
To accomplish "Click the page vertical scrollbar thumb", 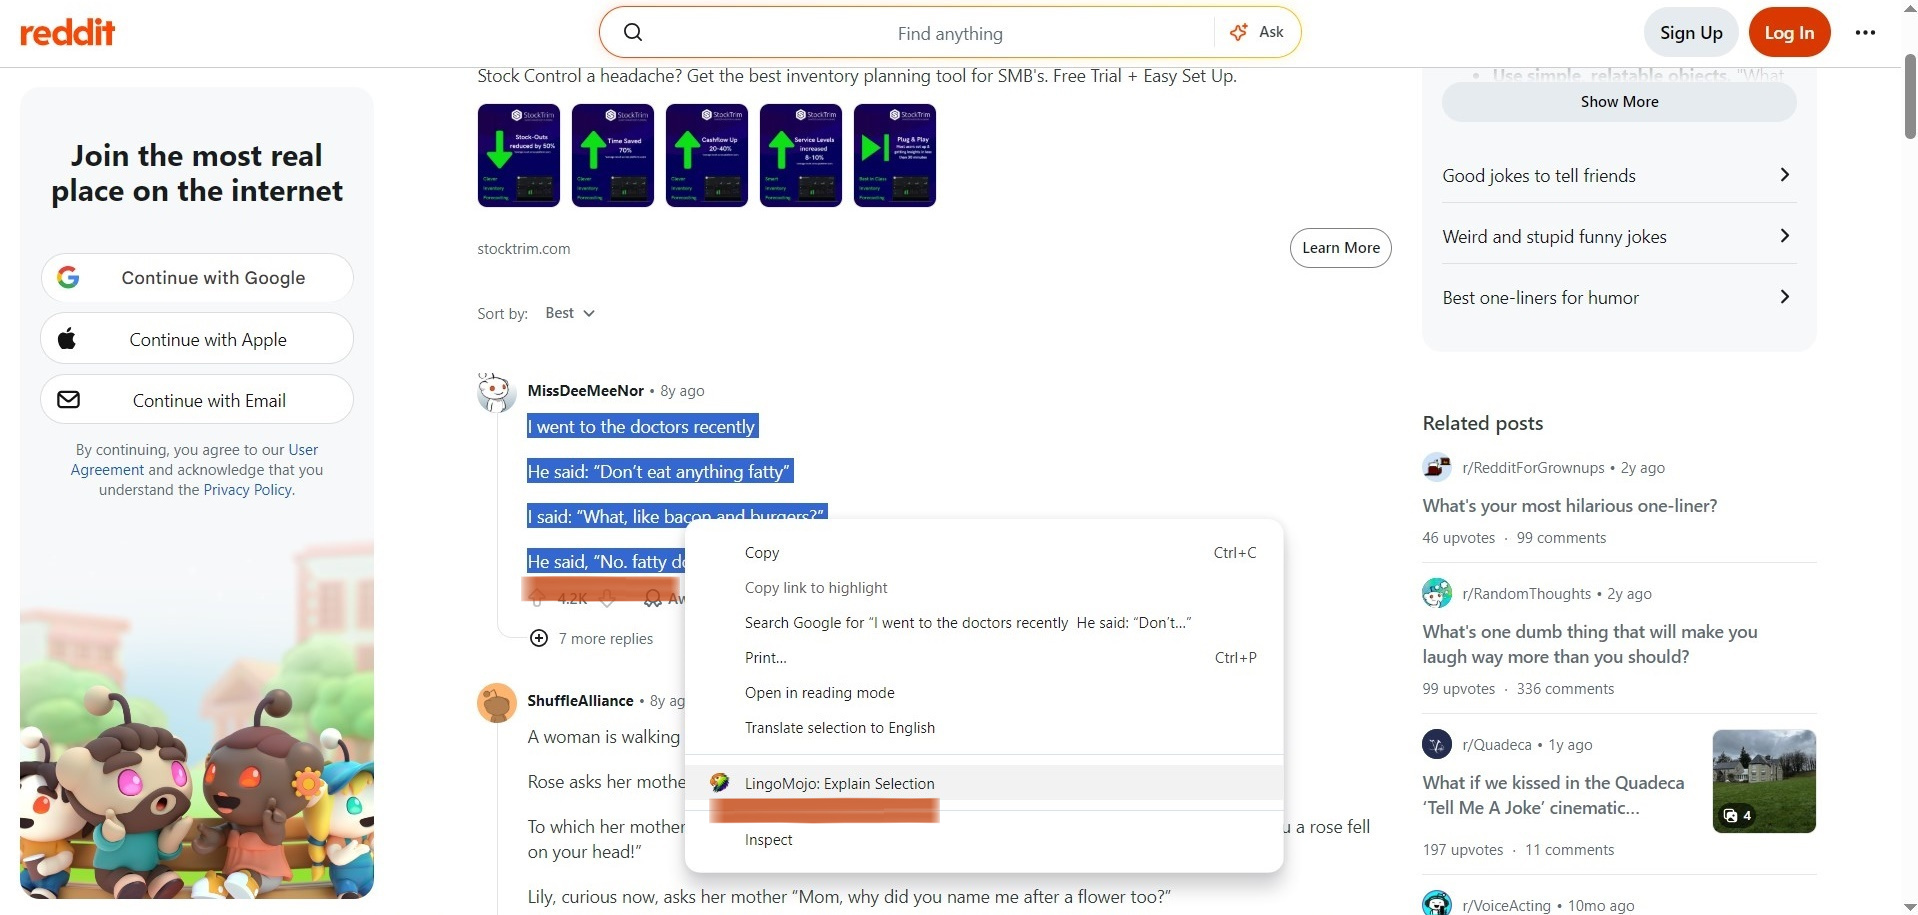I will pos(1909,97).
